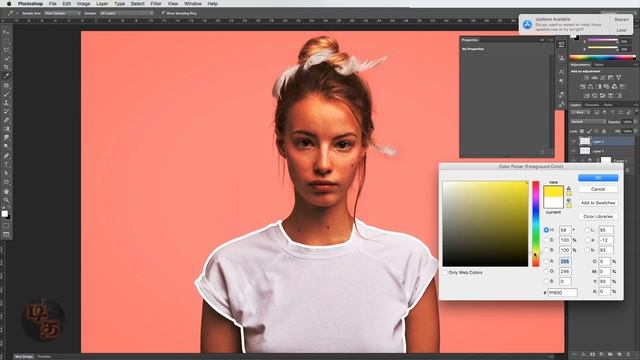Click the hex color input field
Image resolution: width=640 pixels, height=360 pixels.
tap(562, 292)
